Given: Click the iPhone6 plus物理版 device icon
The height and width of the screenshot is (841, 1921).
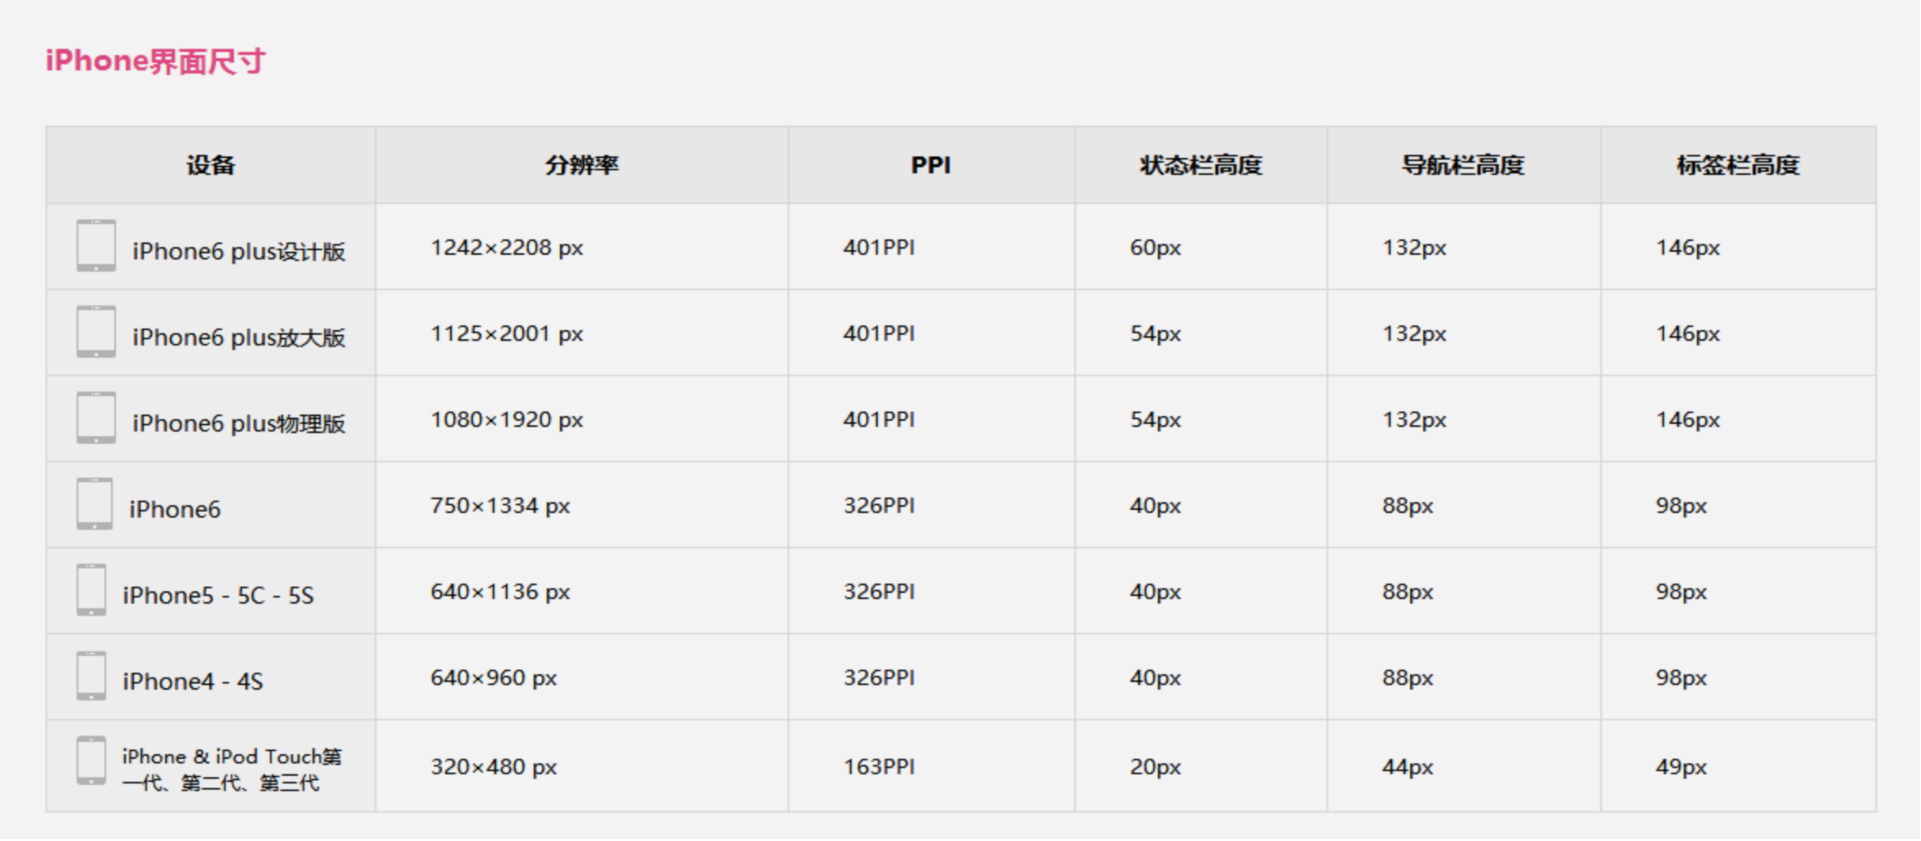Looking at the screenshot, I should 96,418.
